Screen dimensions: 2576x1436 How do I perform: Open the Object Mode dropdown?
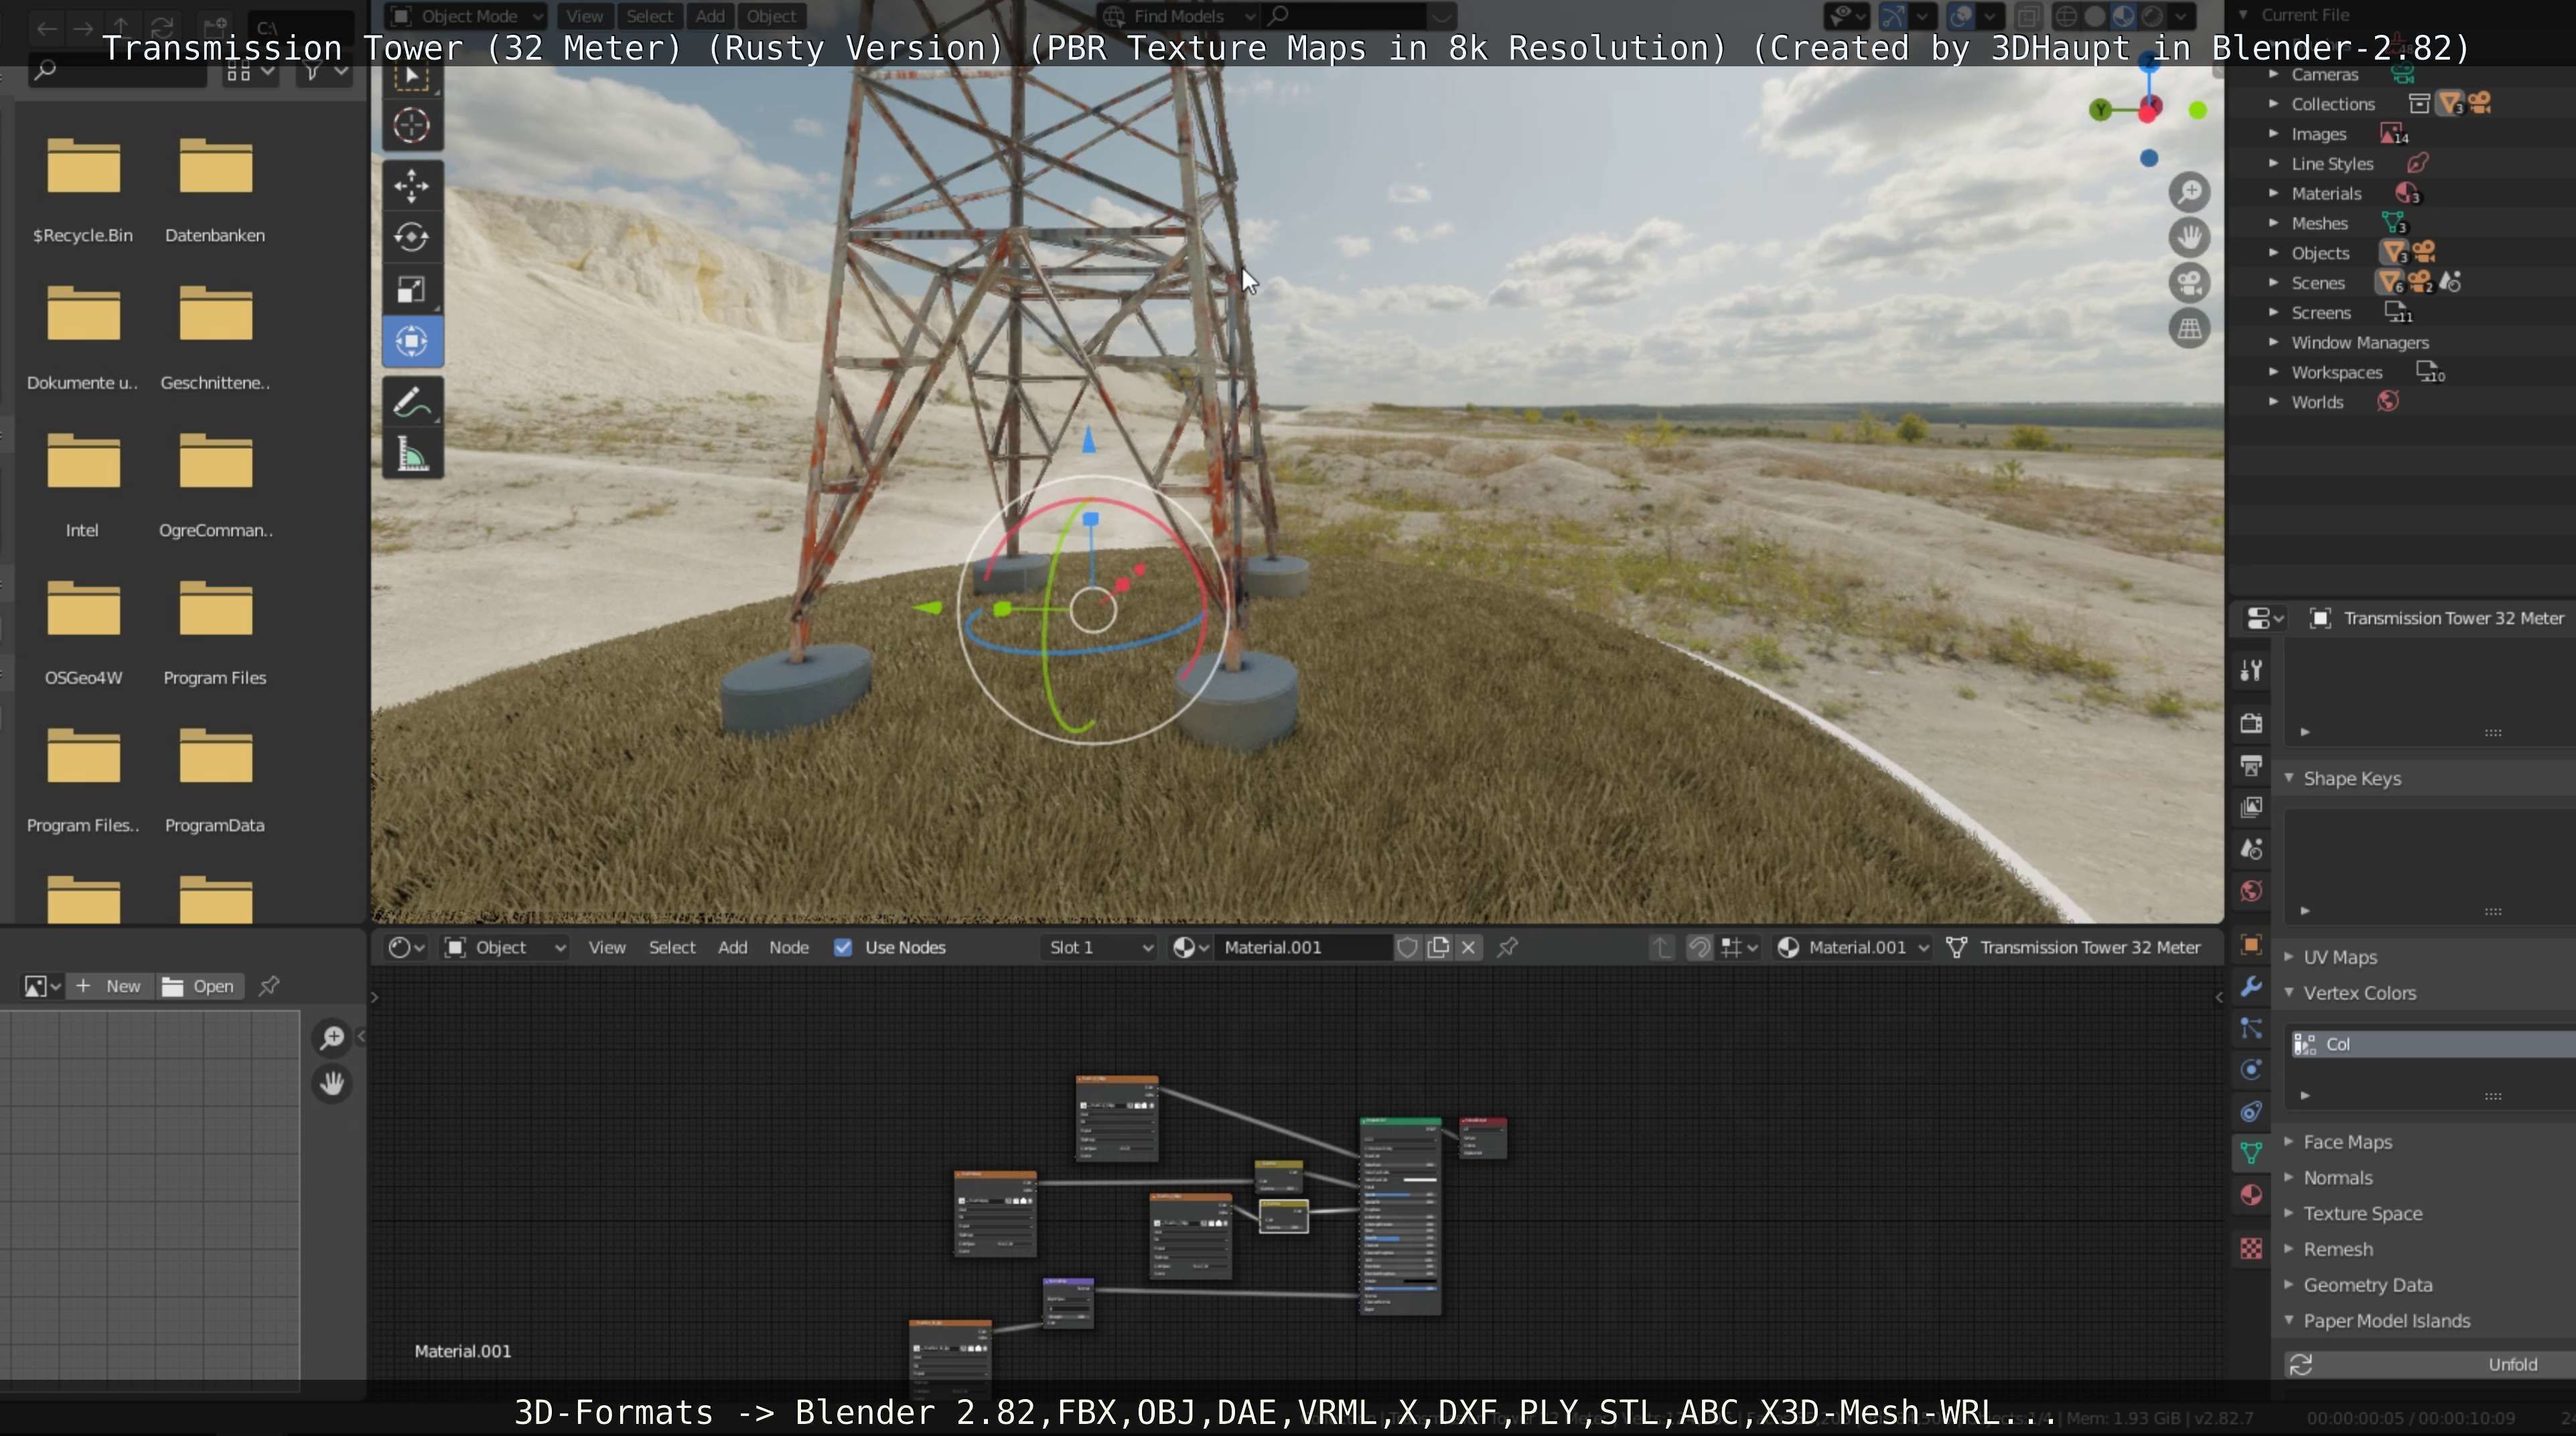pyautogui.click(x=466, y=16)
